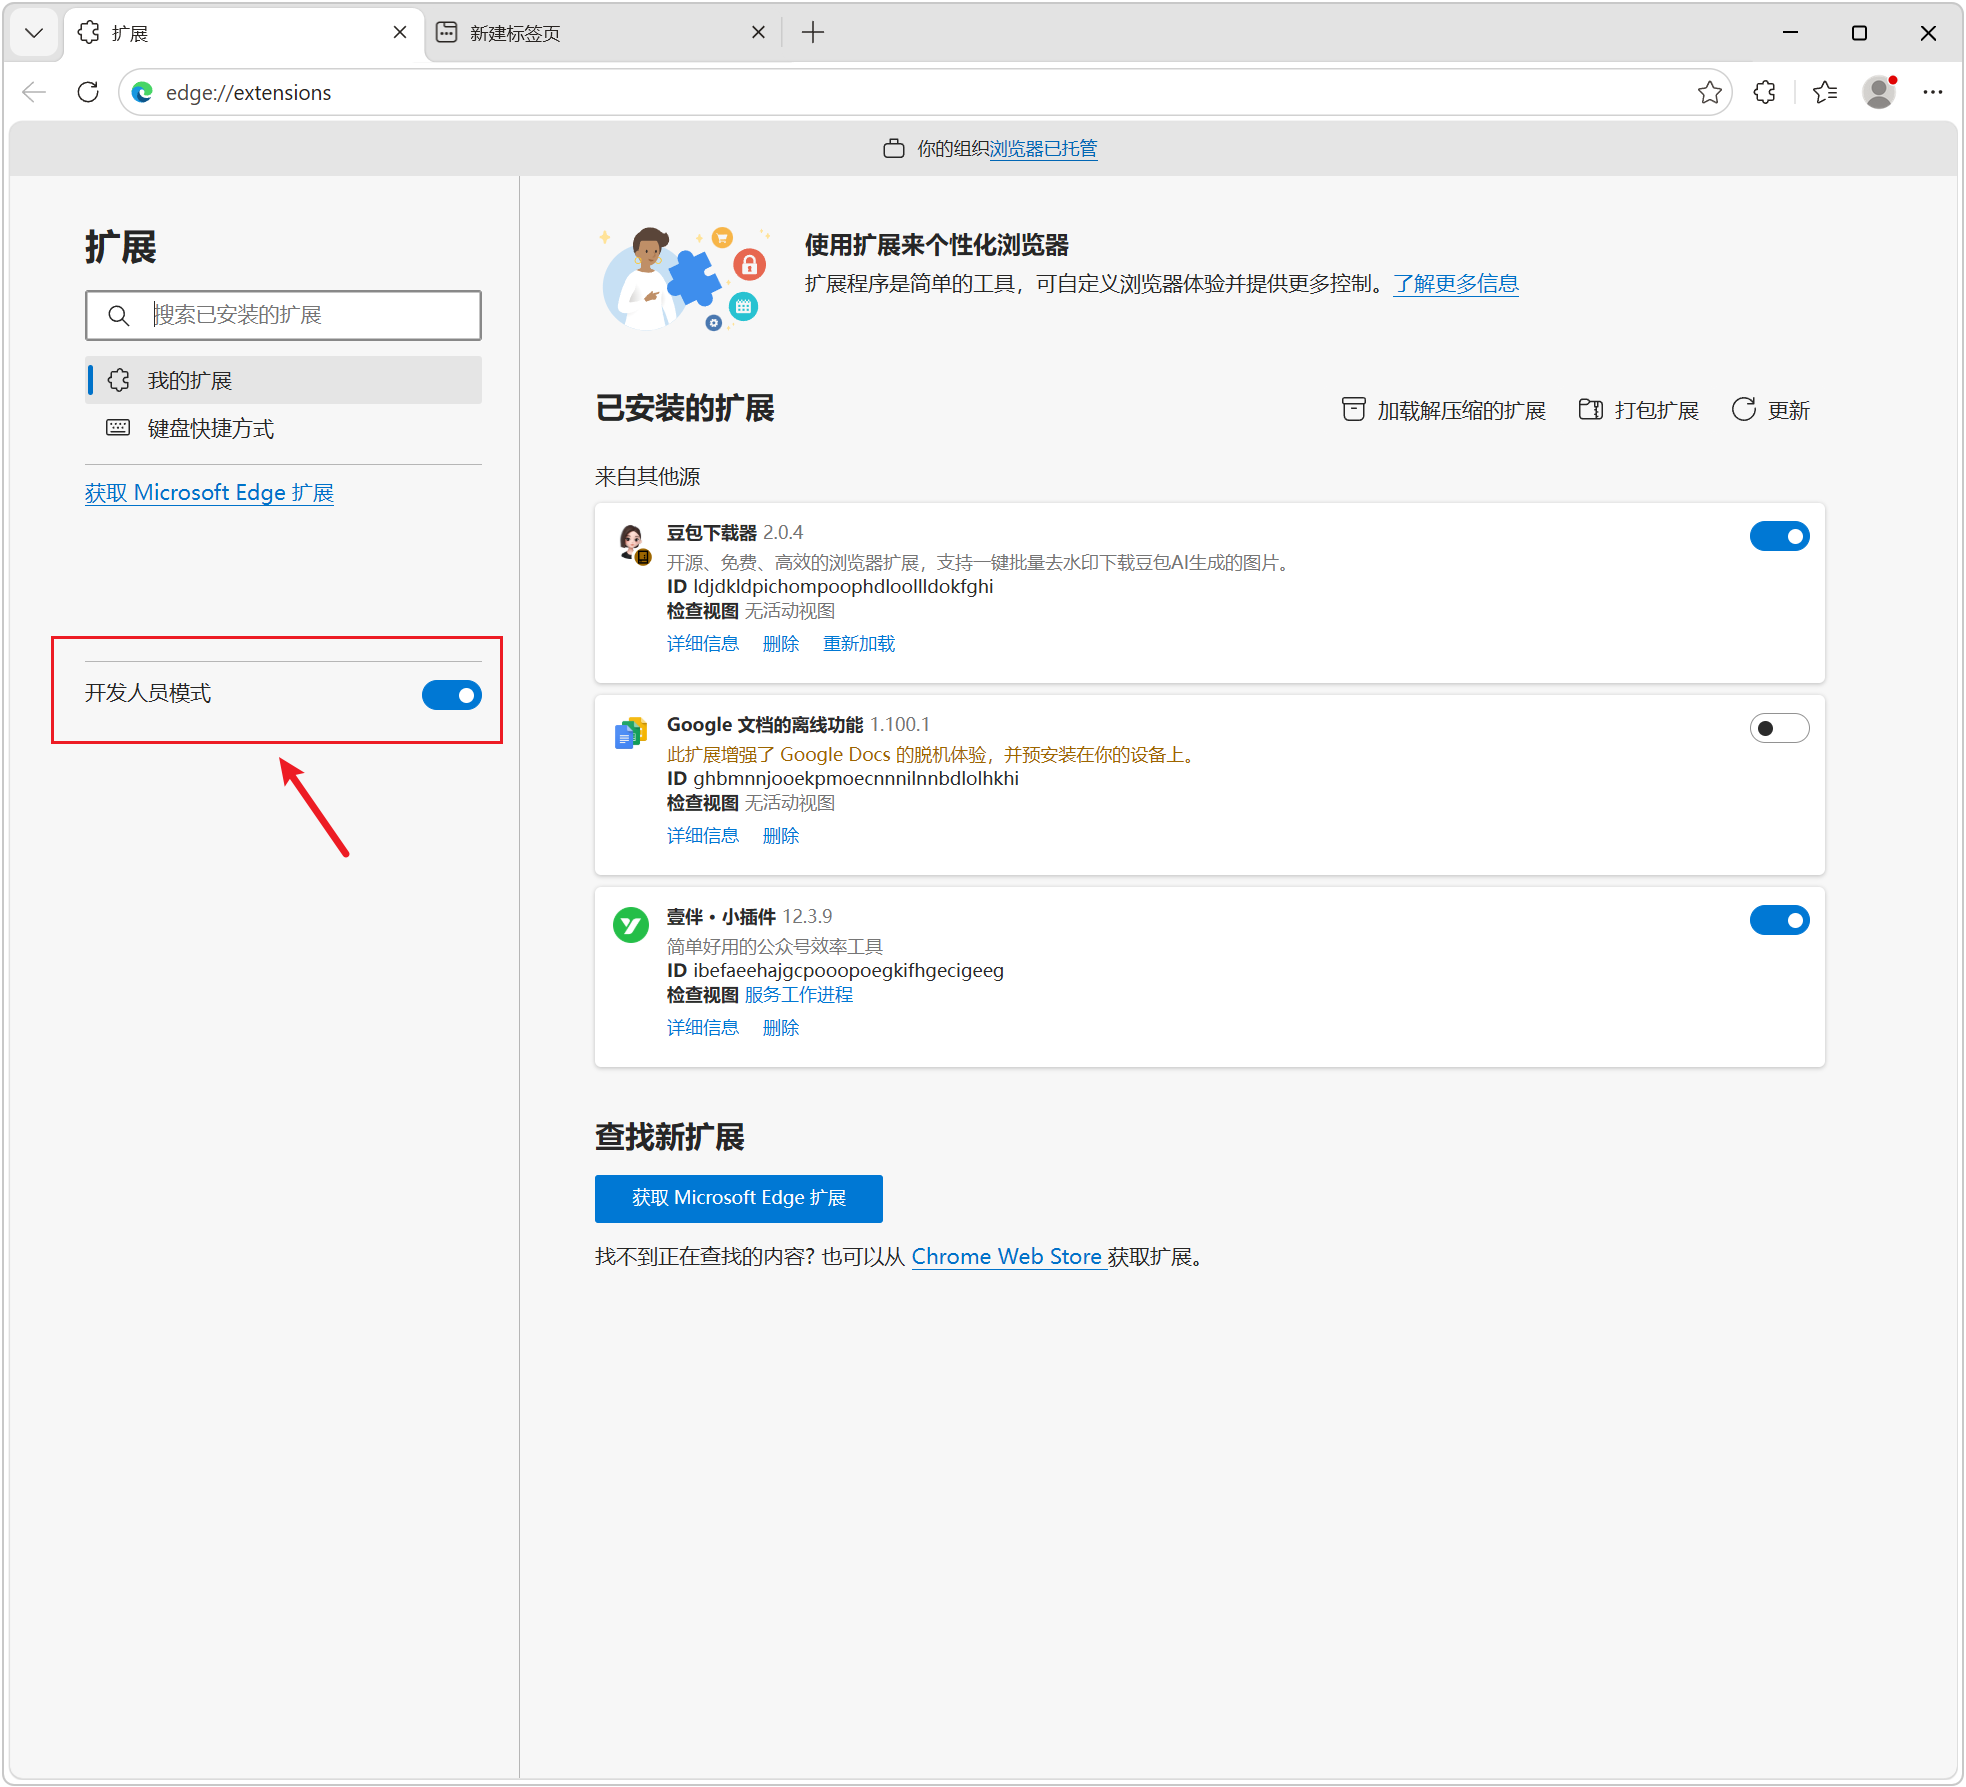
Task: Select 我的扩展 in sidebar
Action: pyautogui.click(x=283, y=380)
